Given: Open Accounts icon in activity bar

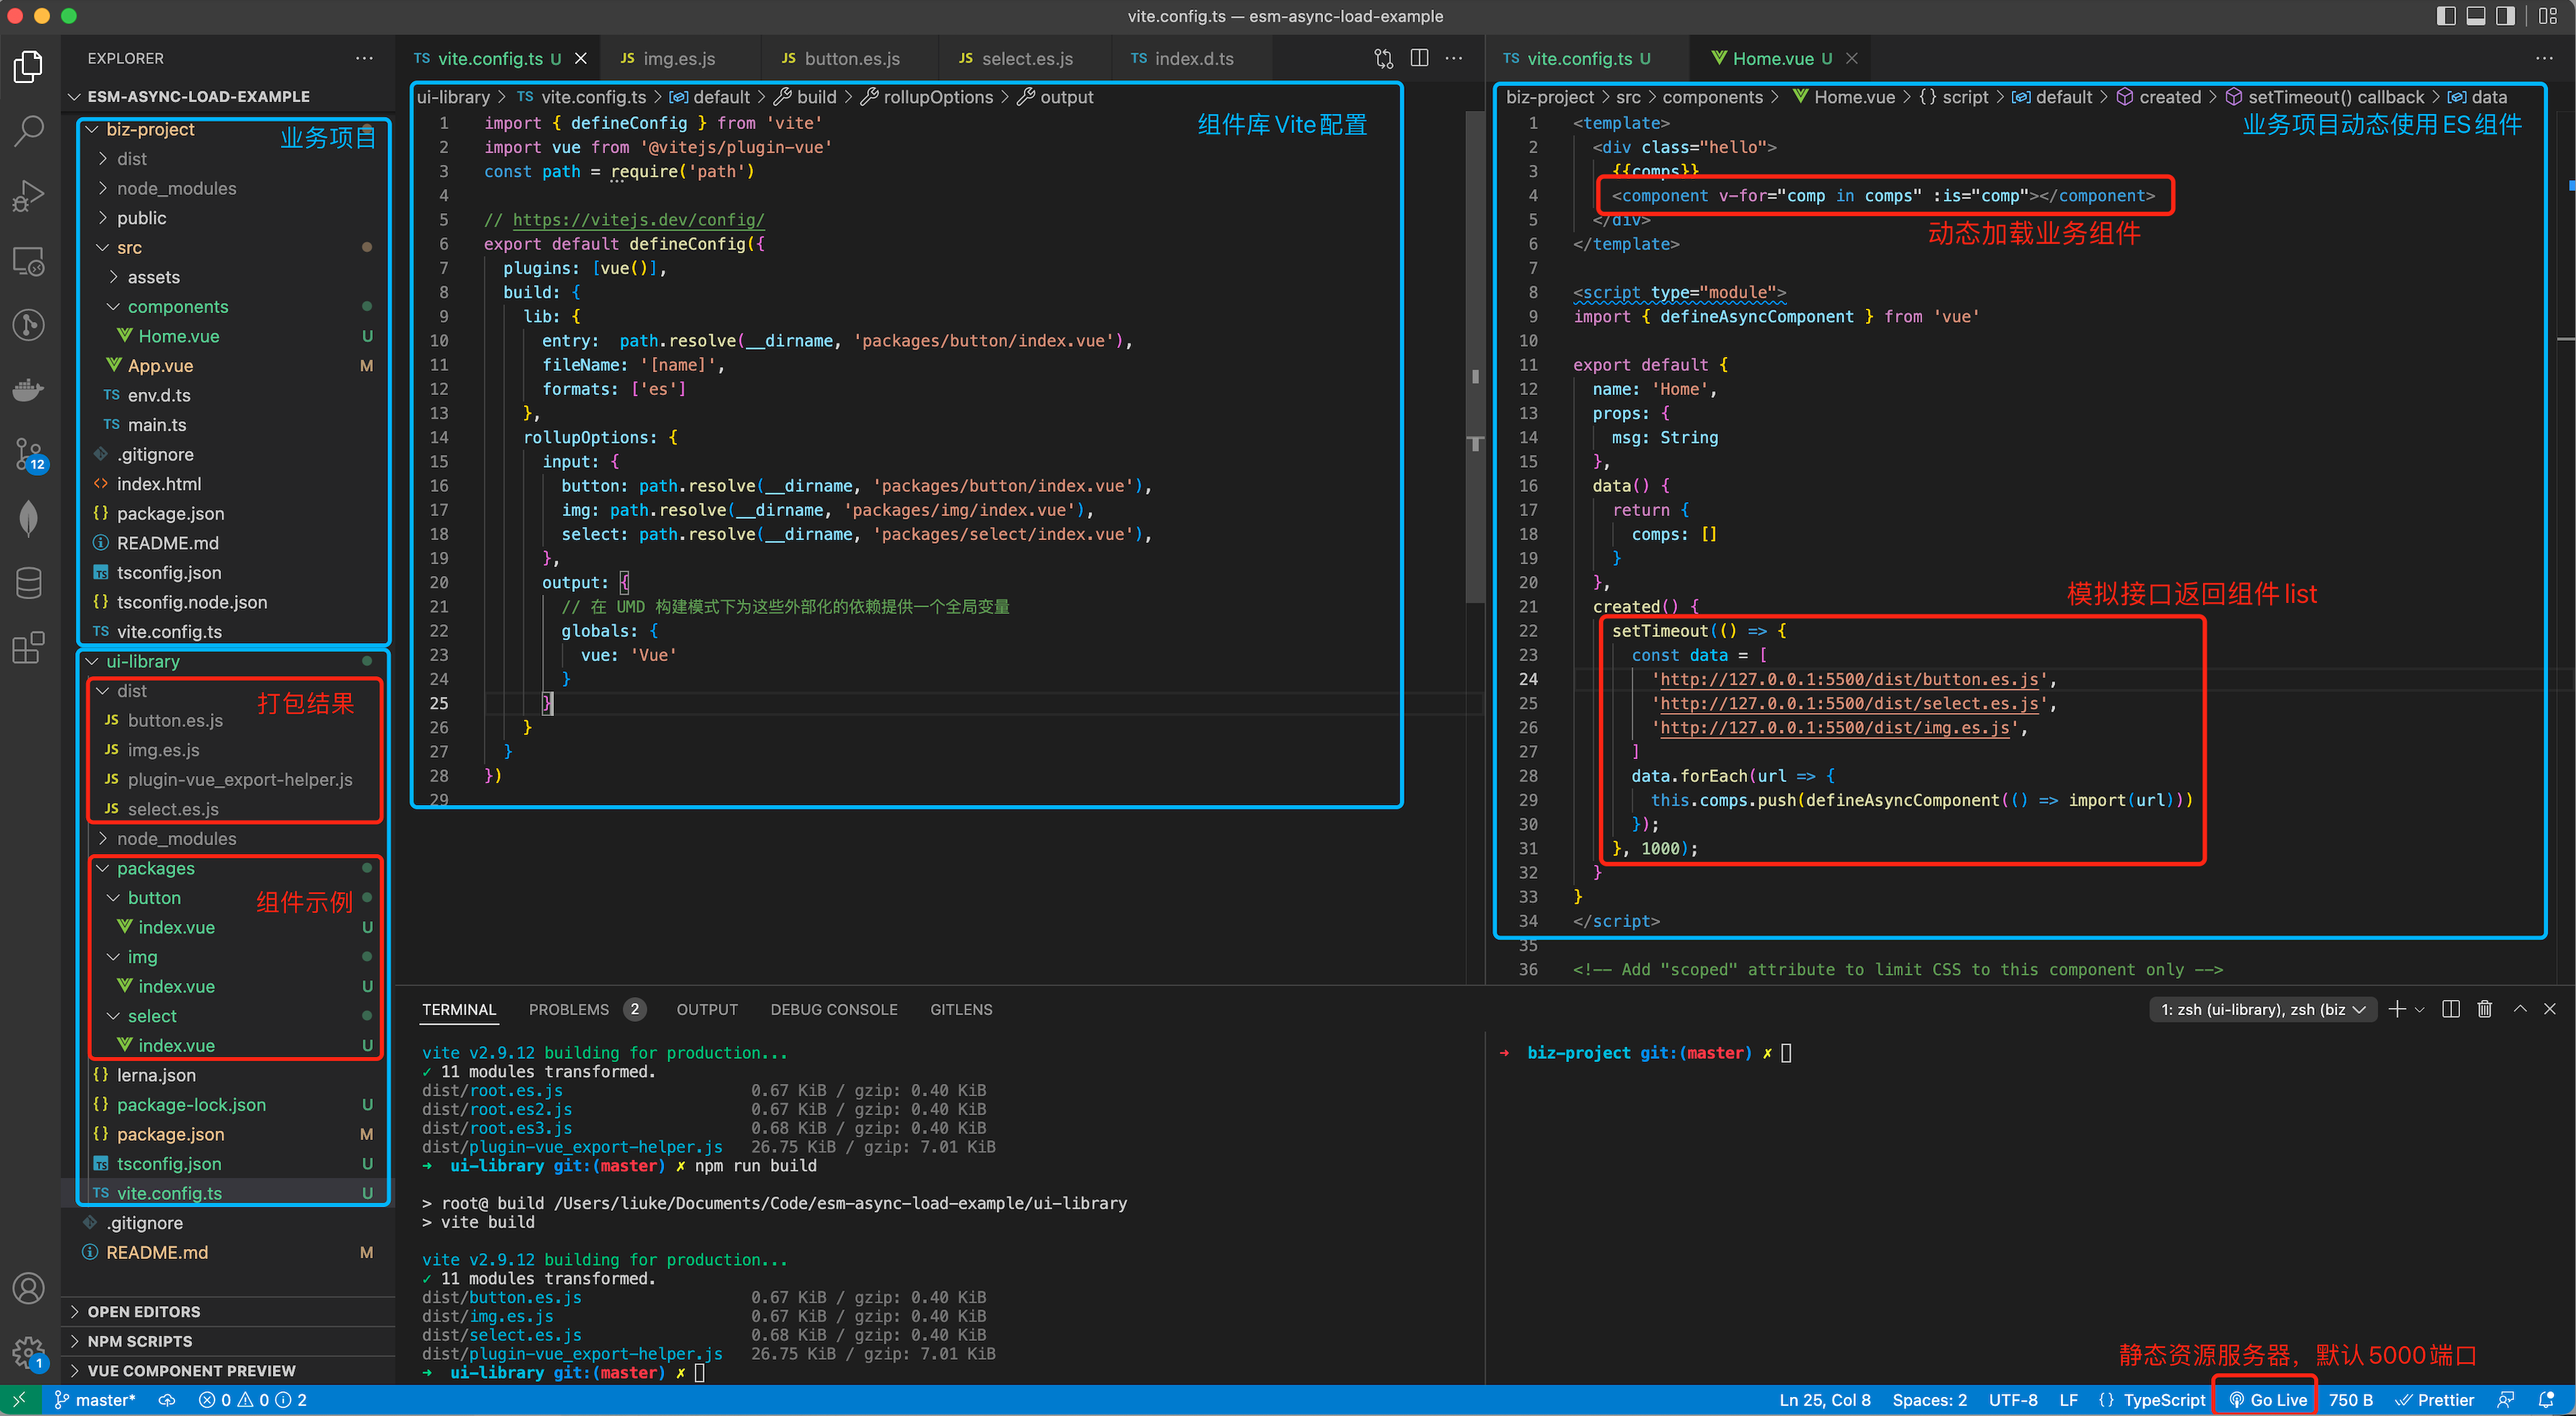Looking at the screenshot, I should (x=28, y=1288).
